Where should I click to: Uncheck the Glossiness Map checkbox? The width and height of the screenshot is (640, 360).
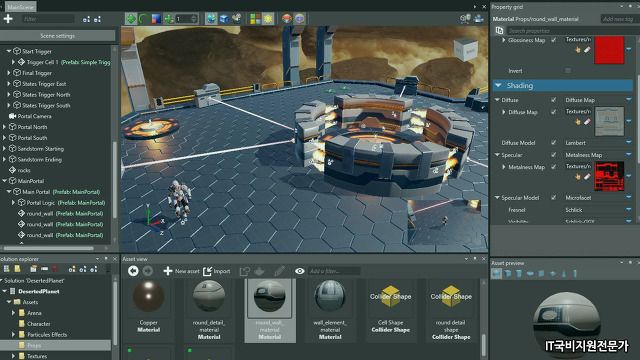click(553, 40)
